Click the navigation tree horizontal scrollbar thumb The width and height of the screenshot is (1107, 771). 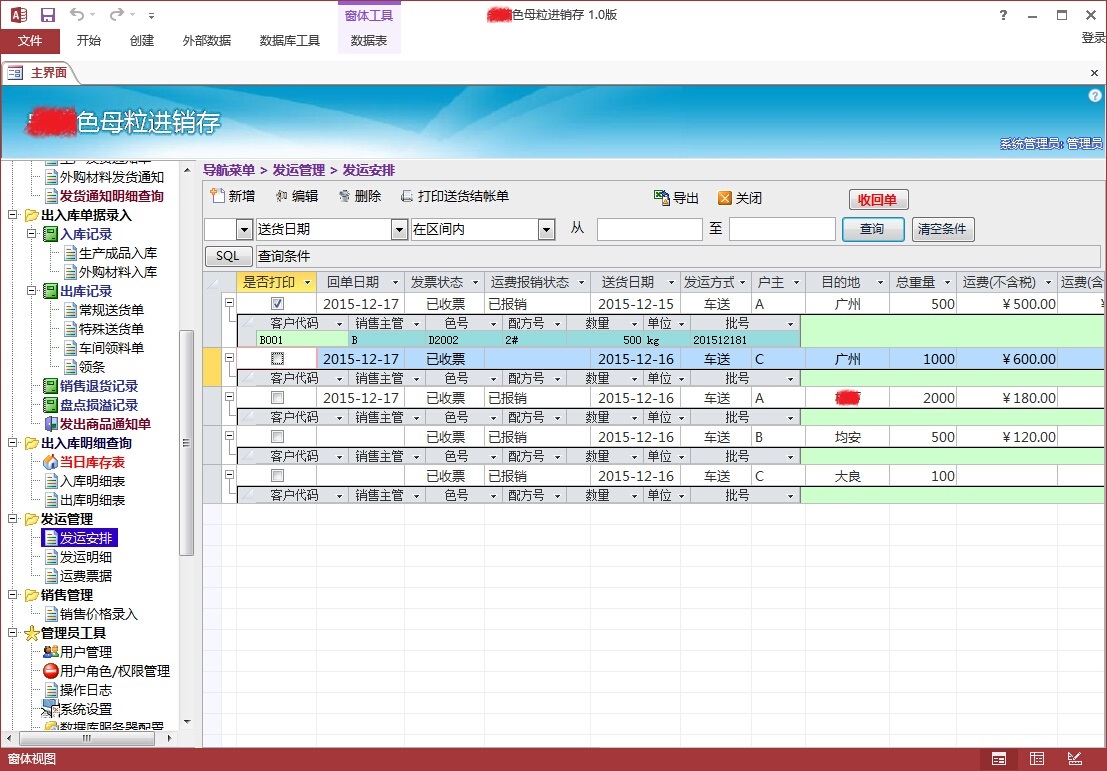coord(86,738)
